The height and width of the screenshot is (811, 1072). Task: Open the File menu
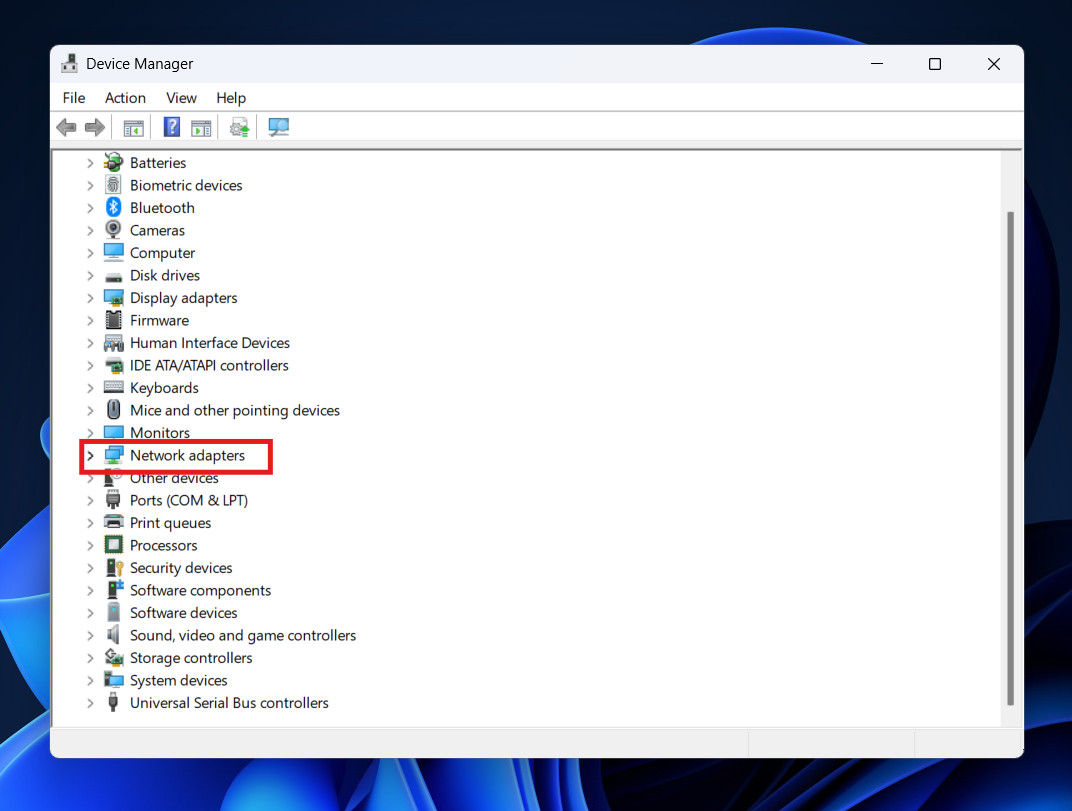click(74, 98)
